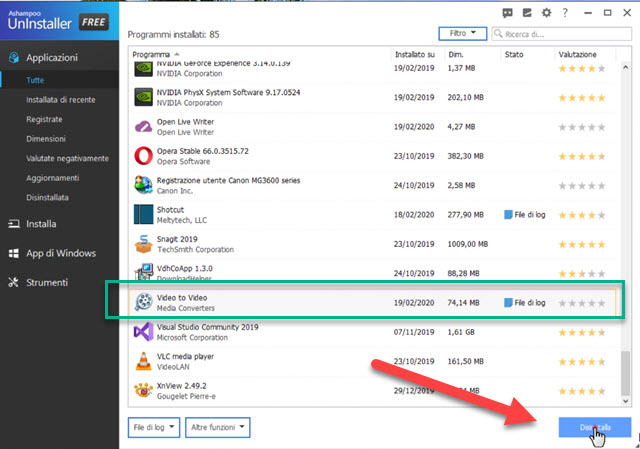Select Installata di recente category
The height and width of the screenshot is (449, 640).
(60, 100)
